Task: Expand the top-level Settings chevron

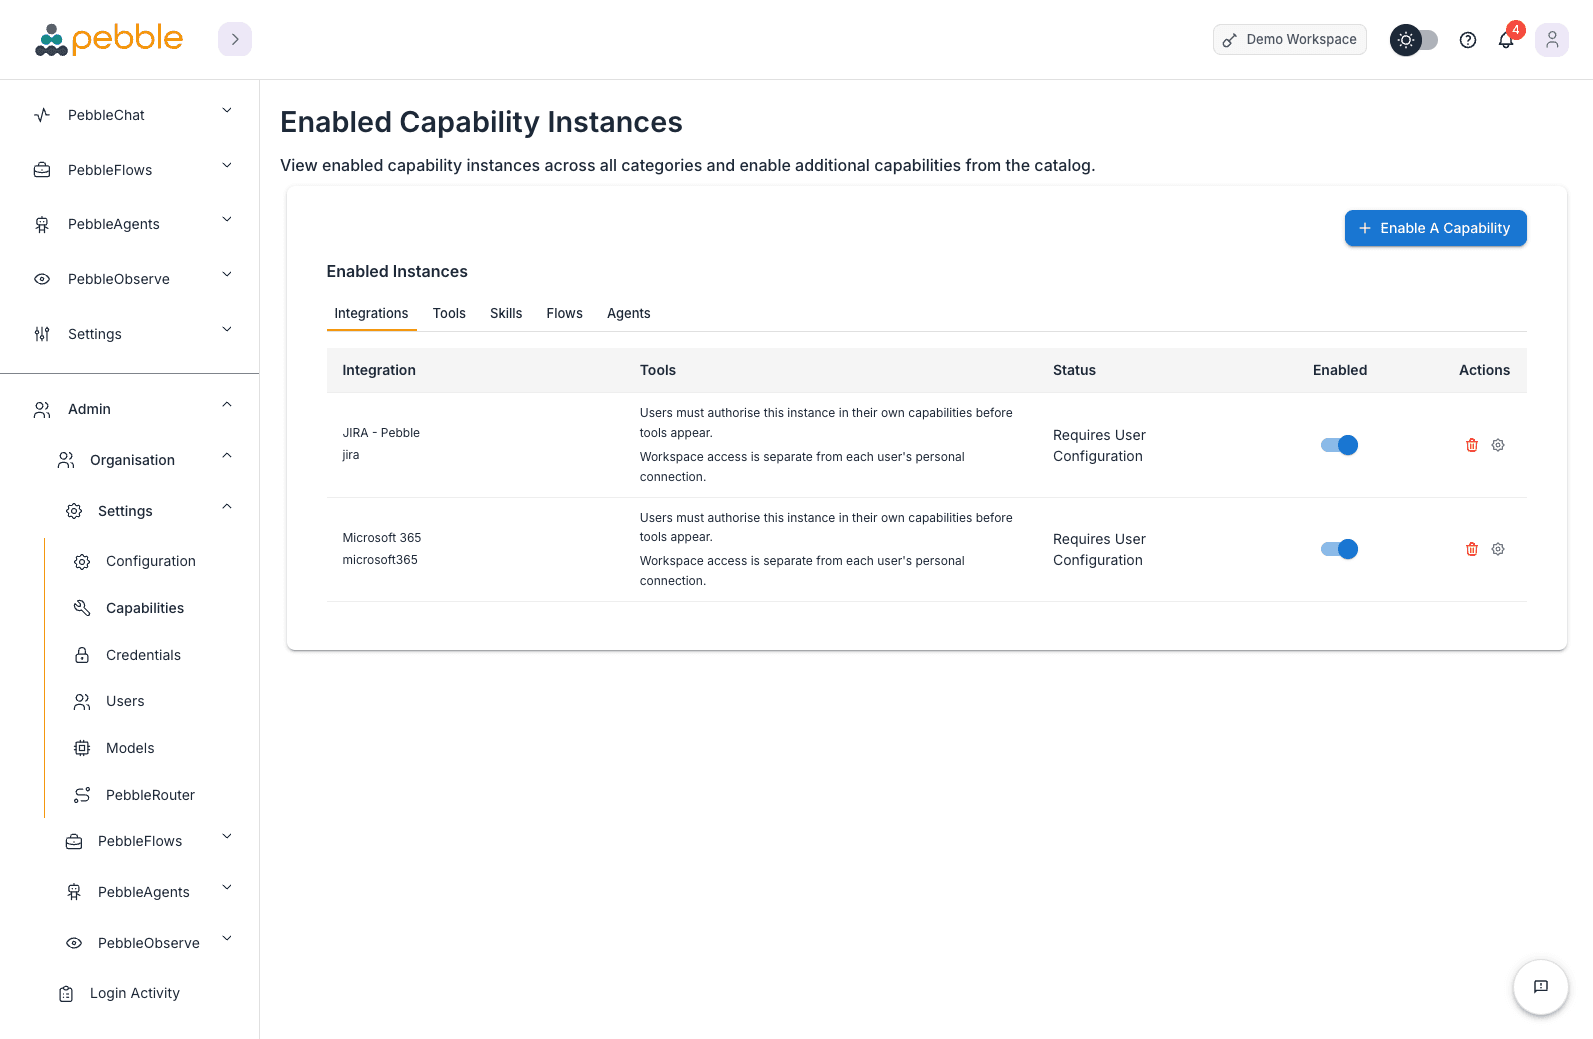Action: pos(227,330)
